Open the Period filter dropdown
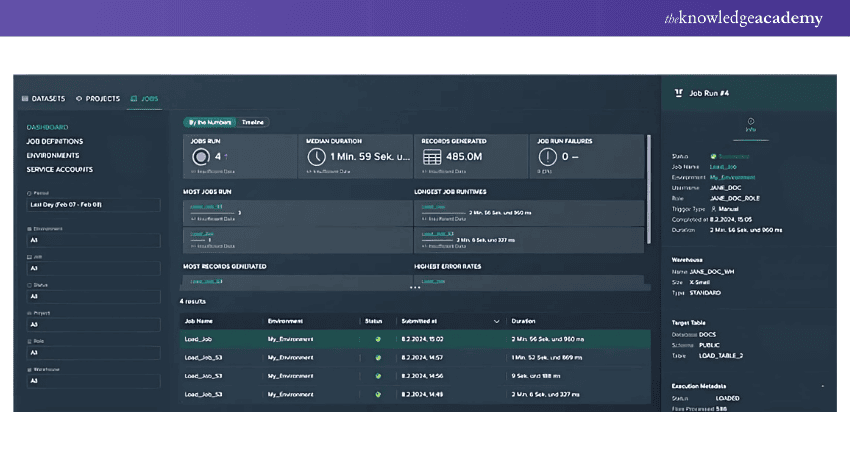The width and height of the screenshot is (850, 450). (x=93, y=205)
